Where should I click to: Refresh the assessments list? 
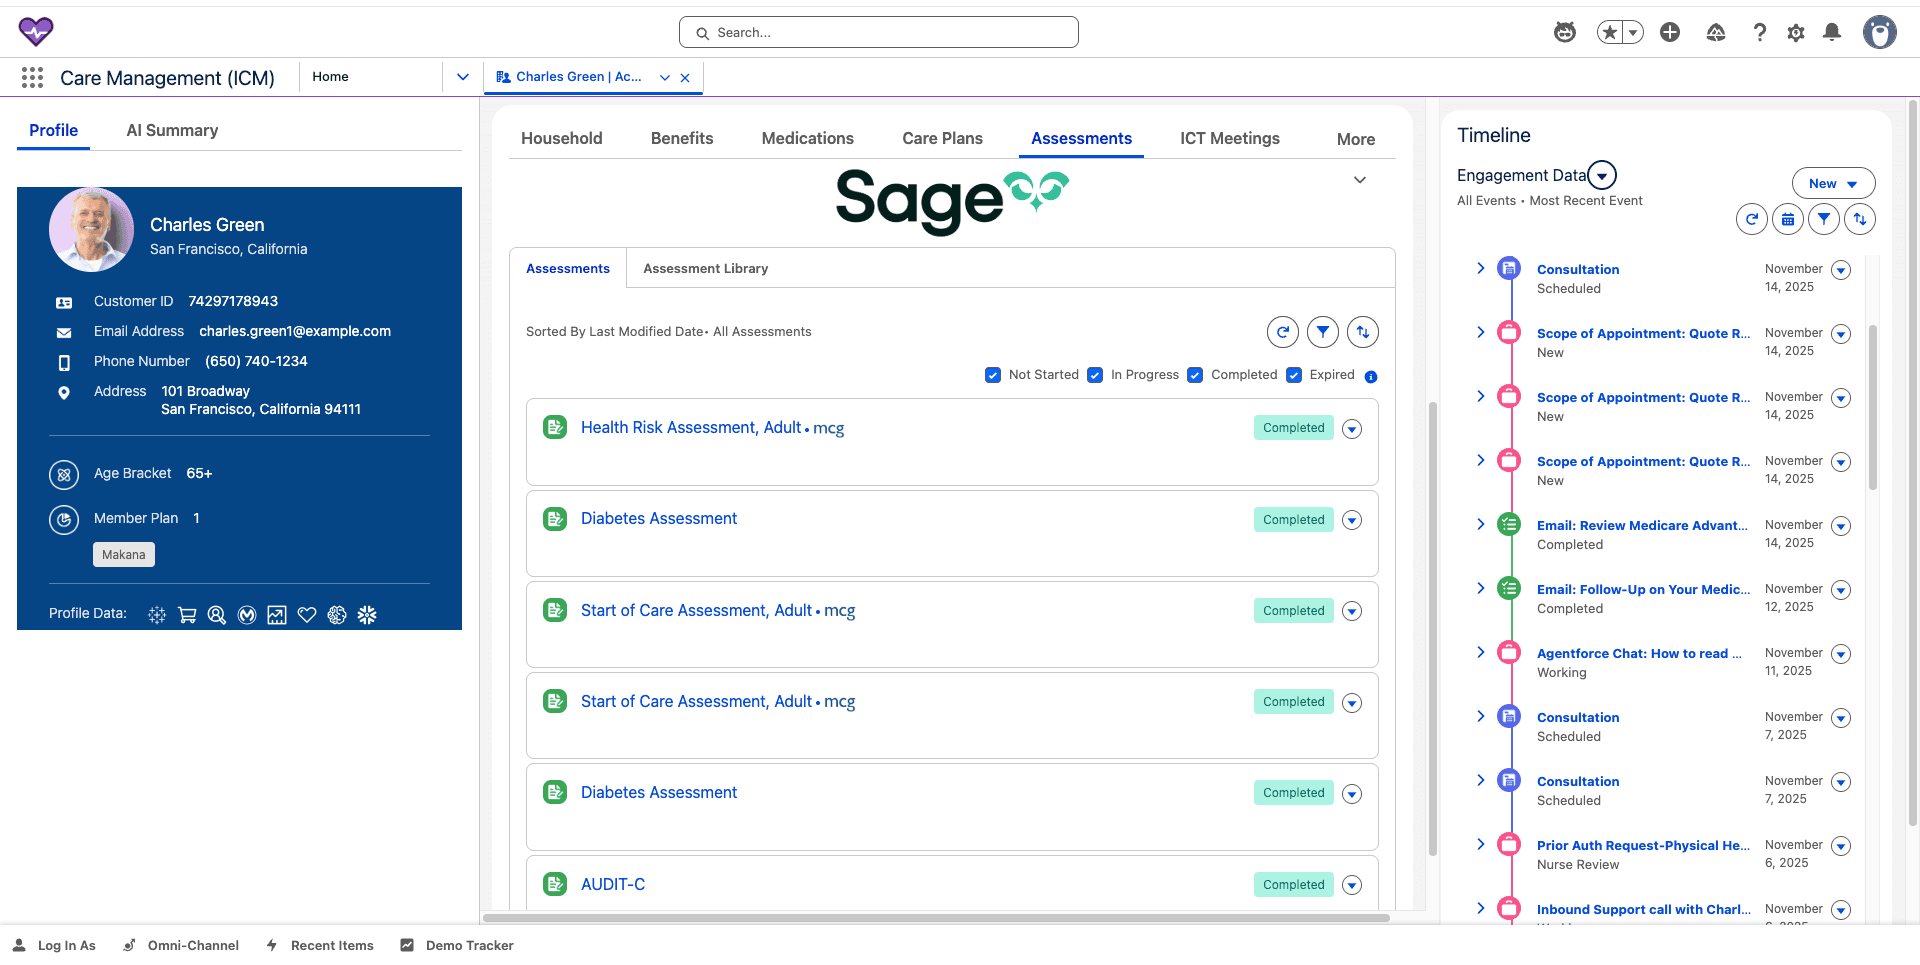coord(1283,332)
